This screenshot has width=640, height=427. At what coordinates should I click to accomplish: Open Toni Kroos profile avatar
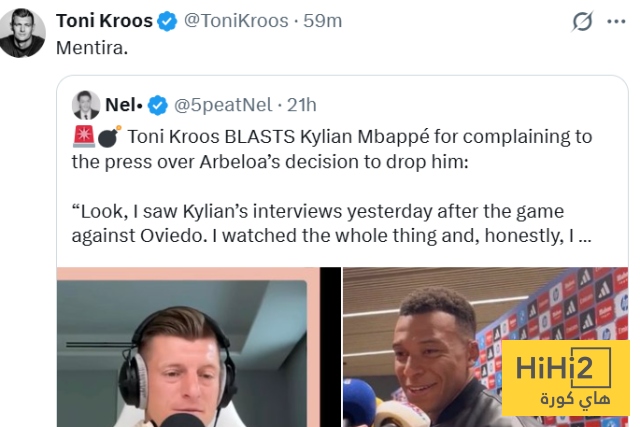click(22, 33)
